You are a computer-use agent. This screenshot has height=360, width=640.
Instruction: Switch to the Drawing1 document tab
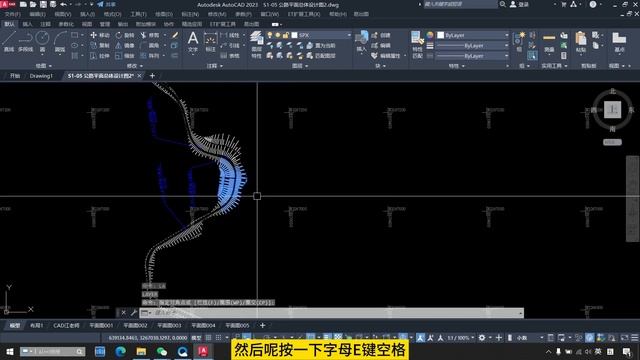click(x=41, y=76)
